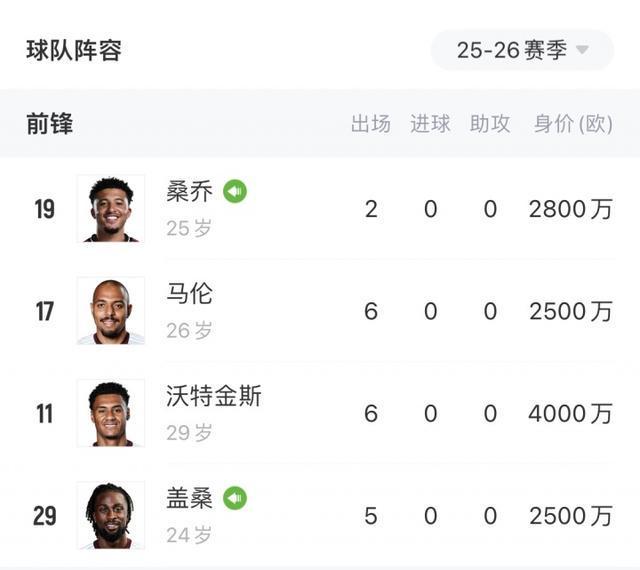
Task: Sort by 助攻 assists column
Action: pos(490,124)
